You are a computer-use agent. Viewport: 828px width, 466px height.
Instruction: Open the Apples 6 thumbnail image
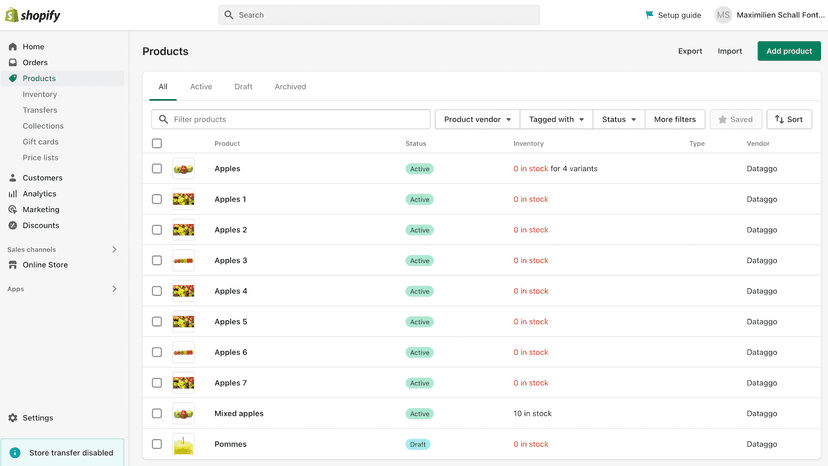(x=183, y=352)
